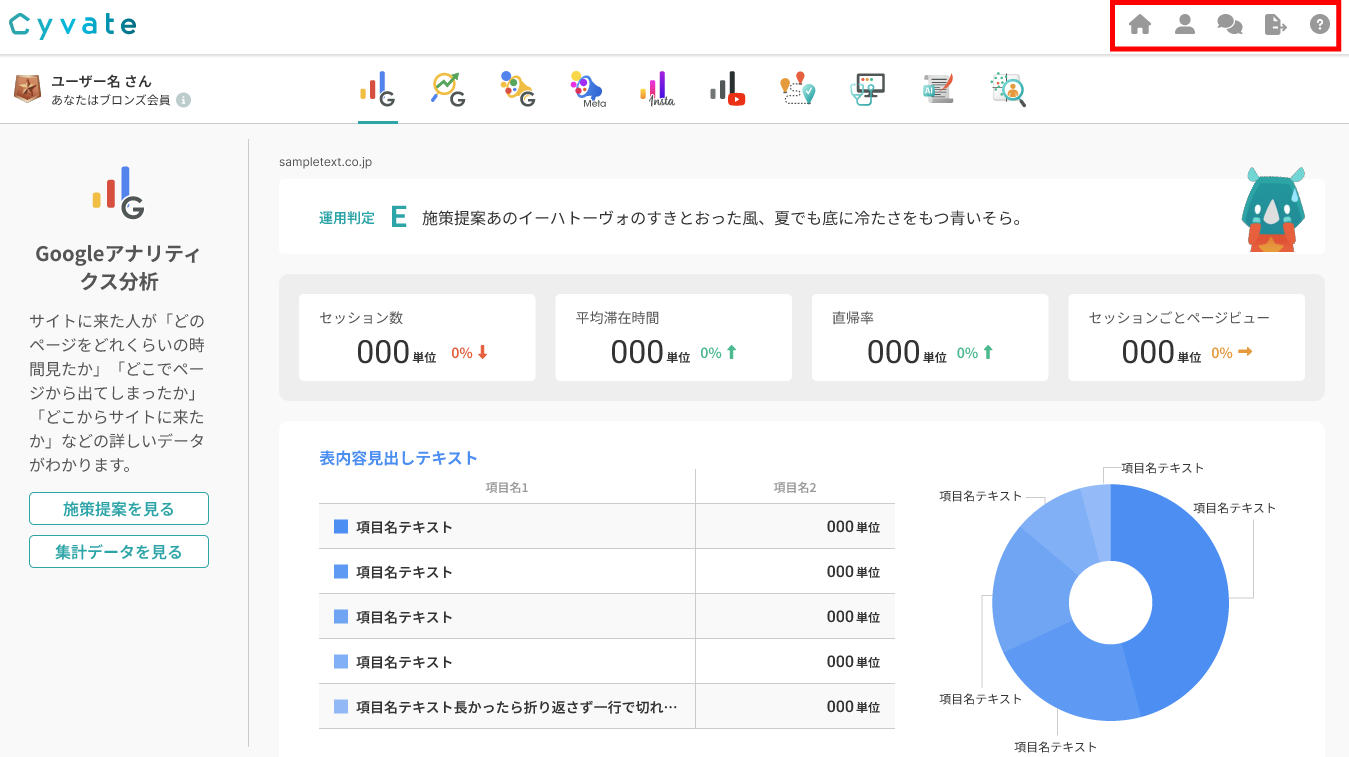Select the truncated last table row
The width and height of the screenshot is (1349, 757).
point(606,707)
